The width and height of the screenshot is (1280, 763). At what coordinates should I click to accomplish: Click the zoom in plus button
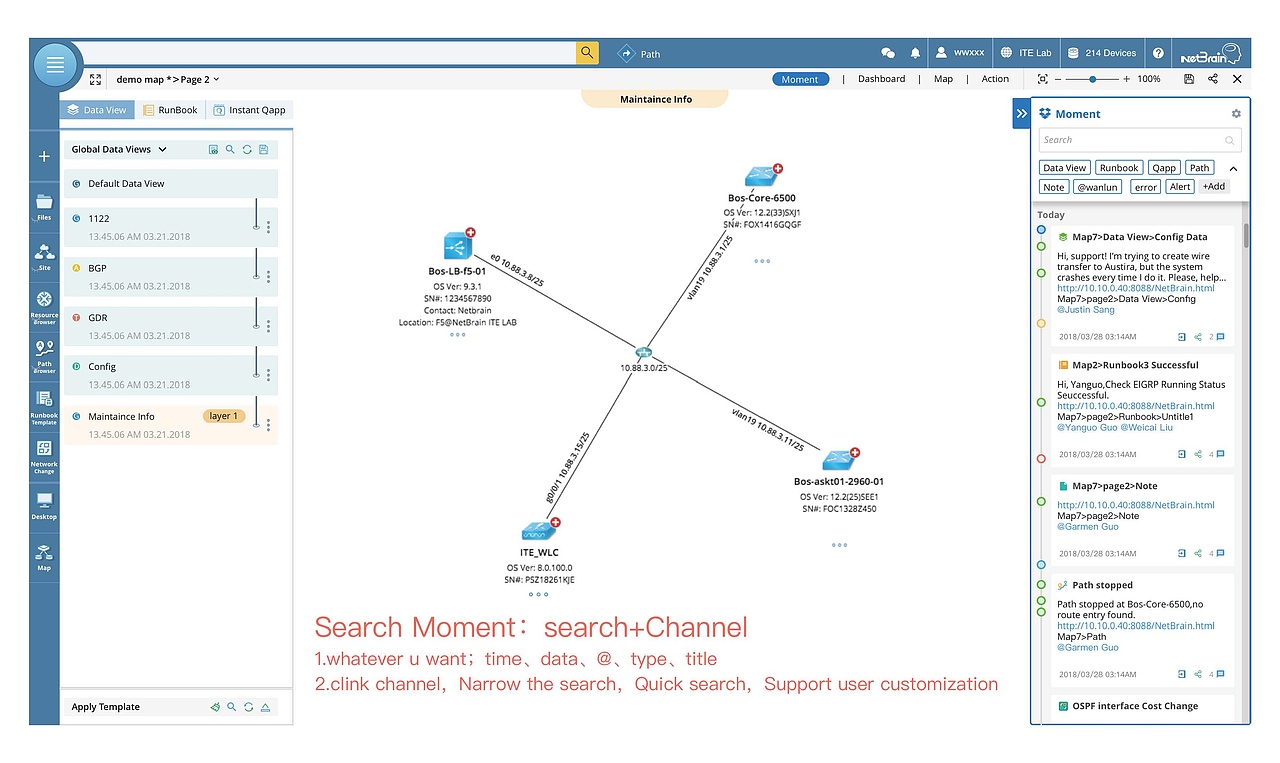[1126, 79]
